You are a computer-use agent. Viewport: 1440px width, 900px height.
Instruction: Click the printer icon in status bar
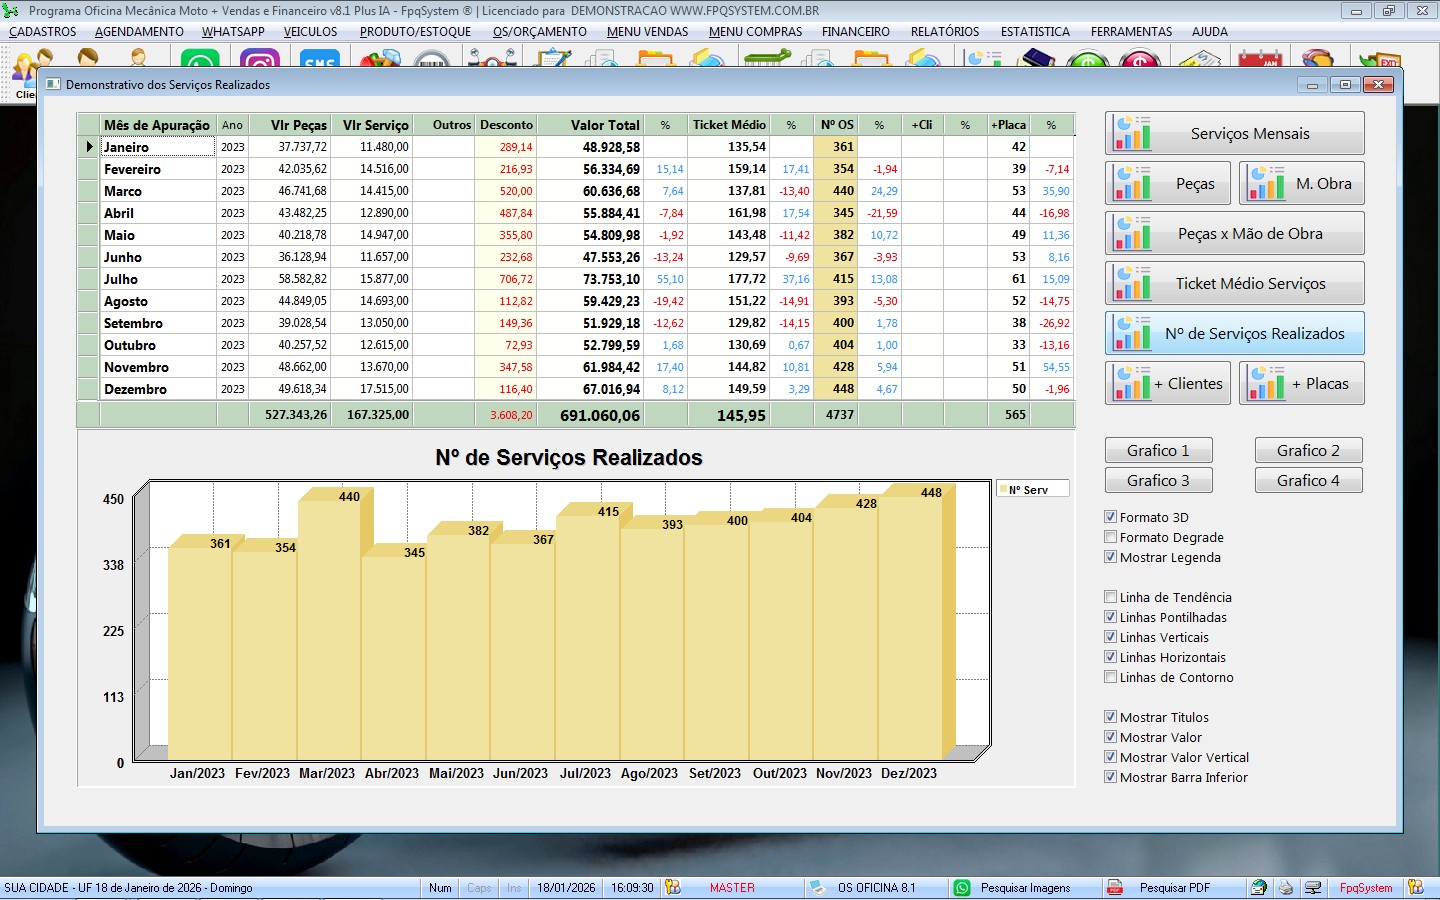tap(1286, 888)
